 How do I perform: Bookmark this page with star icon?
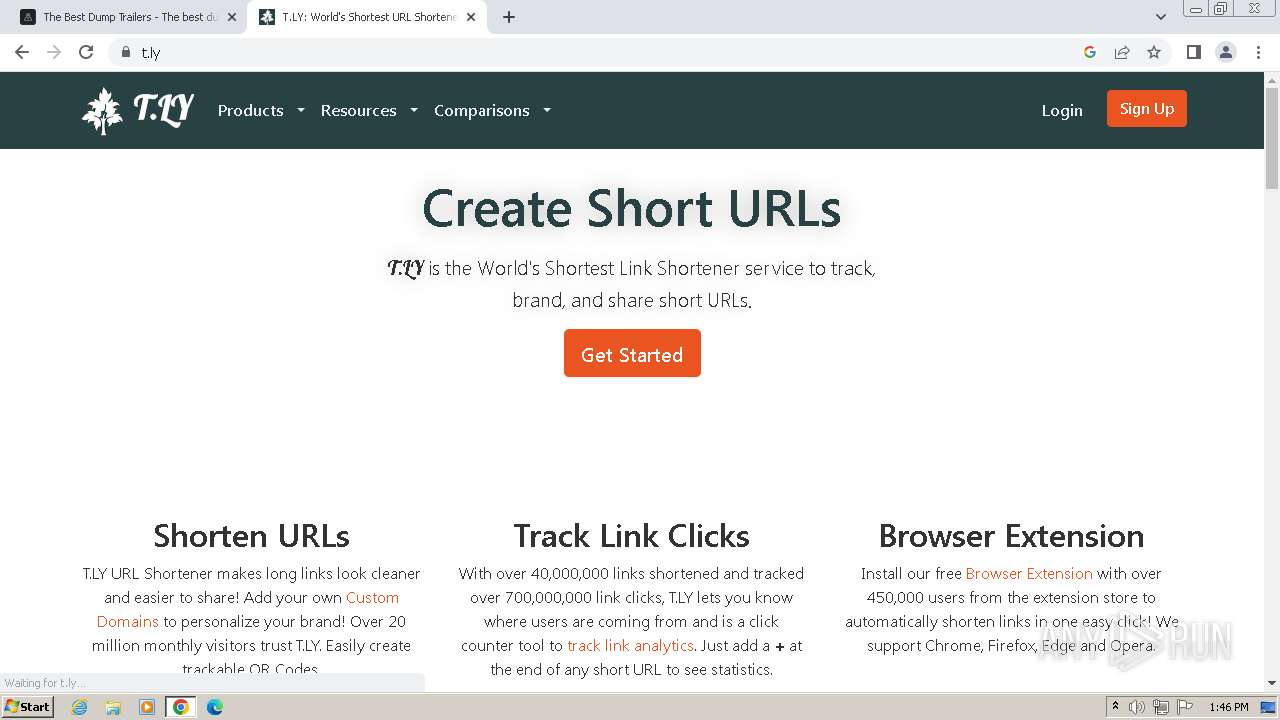pos(1154,52)
